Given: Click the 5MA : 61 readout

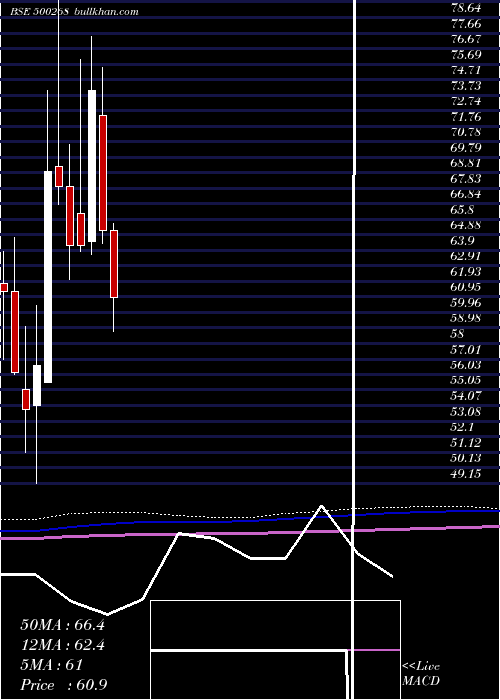Looking at the screenshot, I should click(52, 665).
